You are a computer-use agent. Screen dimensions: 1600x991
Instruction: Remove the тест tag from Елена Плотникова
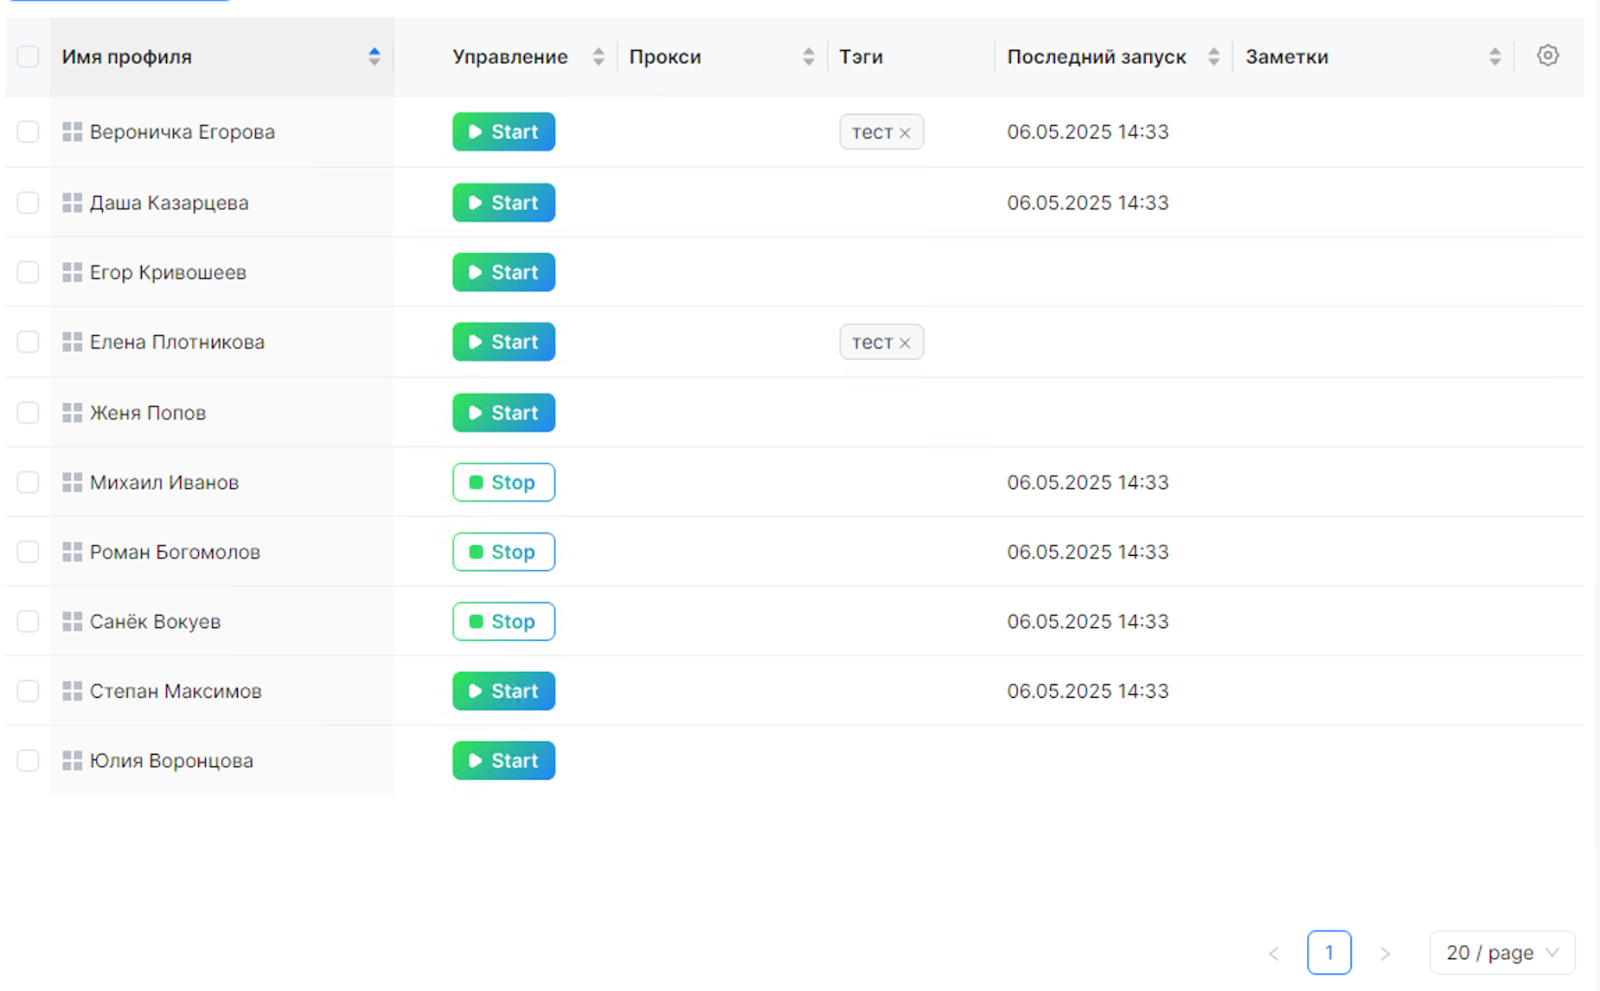click(x=905, y=343)
